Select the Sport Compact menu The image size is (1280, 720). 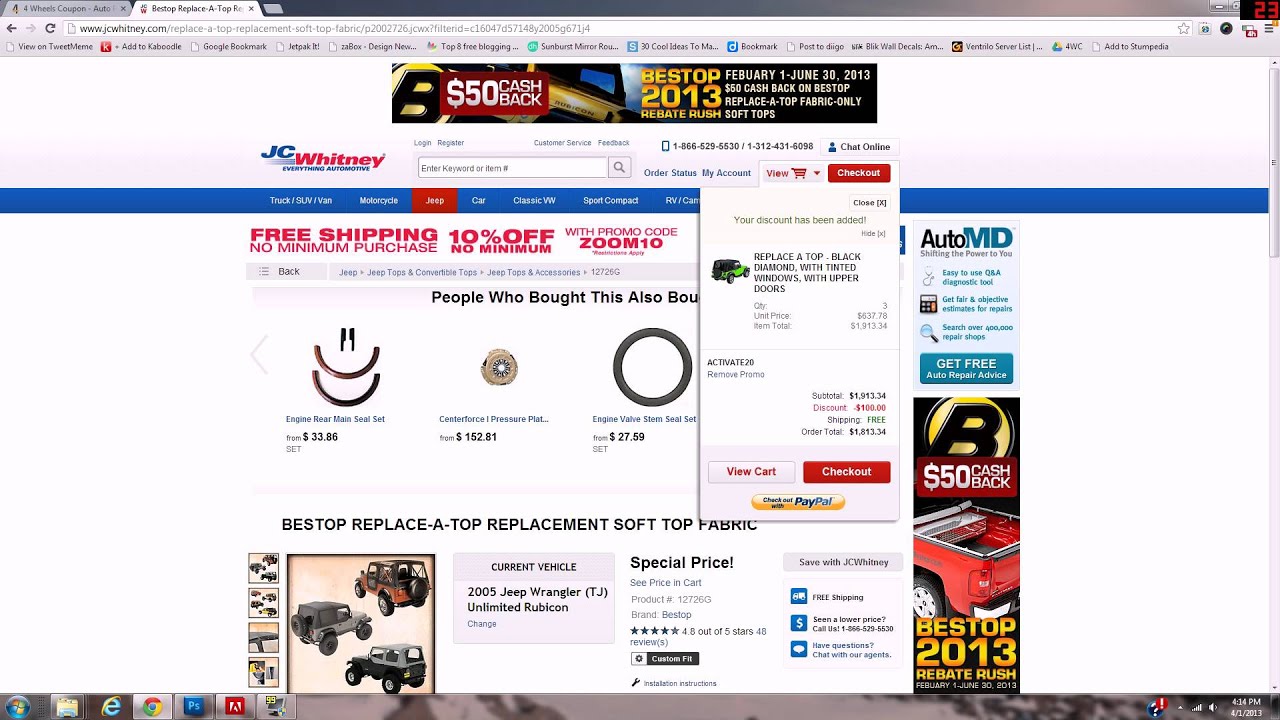(611, 200)
